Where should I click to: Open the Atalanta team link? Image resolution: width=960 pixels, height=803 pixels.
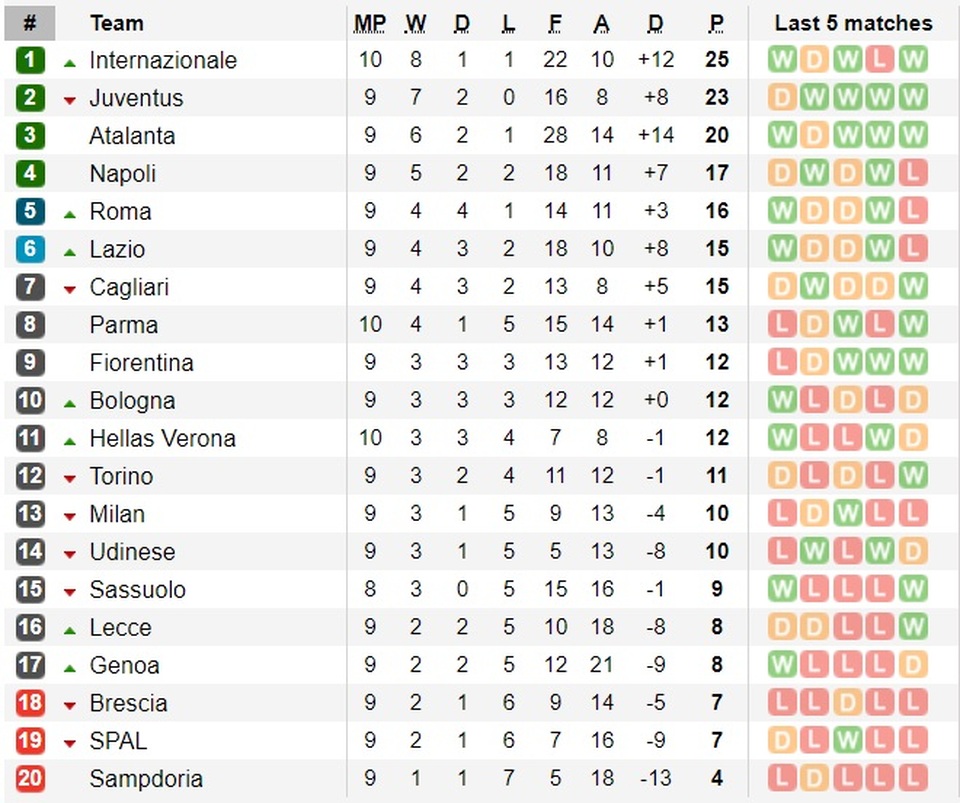132,136
